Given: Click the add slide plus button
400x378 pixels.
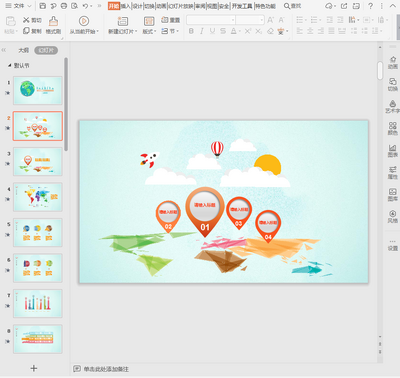Looking at the screenshot, I should pos(34,368).
